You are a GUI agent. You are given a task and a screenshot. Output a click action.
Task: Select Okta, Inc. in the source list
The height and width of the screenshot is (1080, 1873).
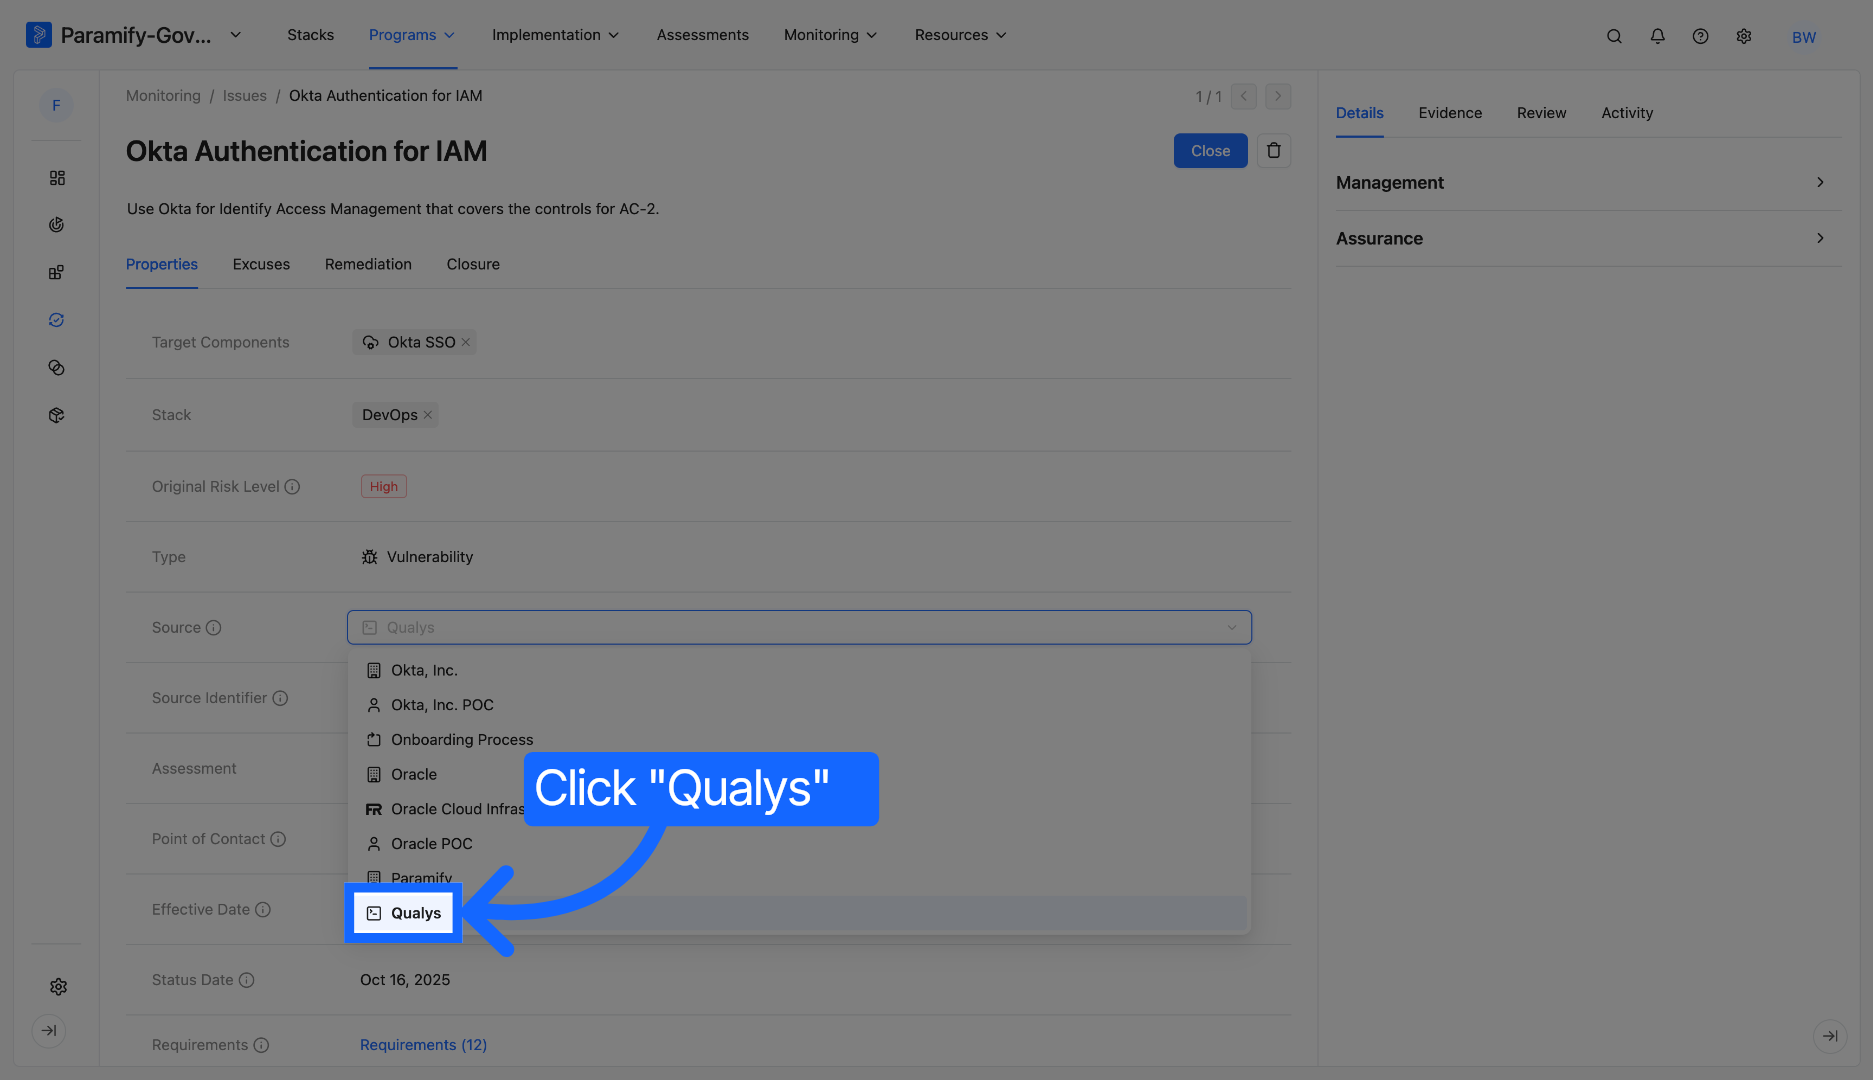pyautogui.click(x=799, y=671)
